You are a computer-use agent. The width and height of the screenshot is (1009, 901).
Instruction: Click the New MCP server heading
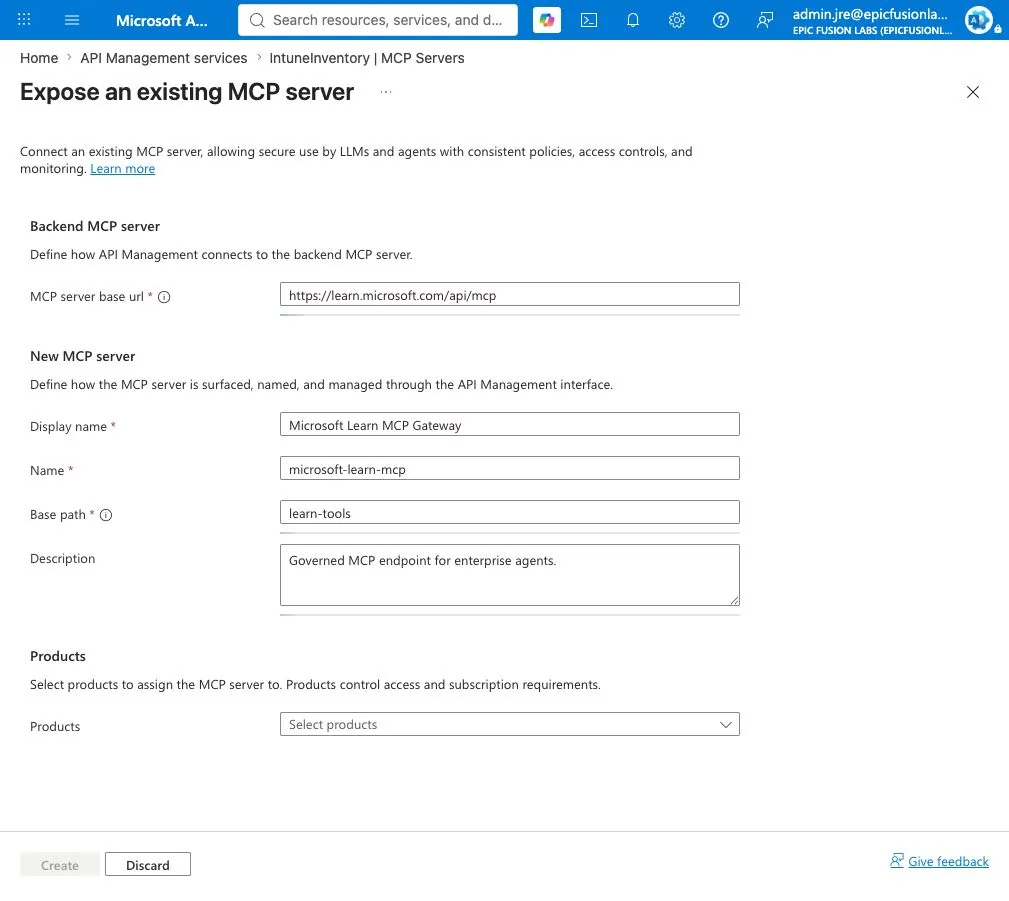[x=82, y=357]
